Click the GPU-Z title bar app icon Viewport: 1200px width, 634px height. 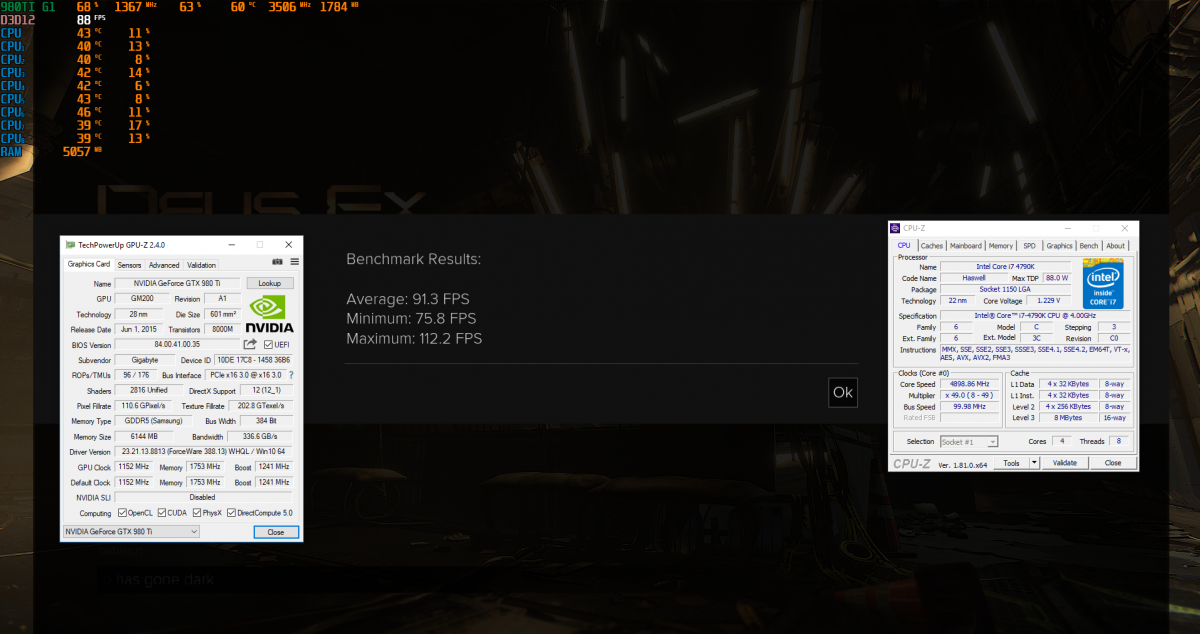(x=70, y=244)
